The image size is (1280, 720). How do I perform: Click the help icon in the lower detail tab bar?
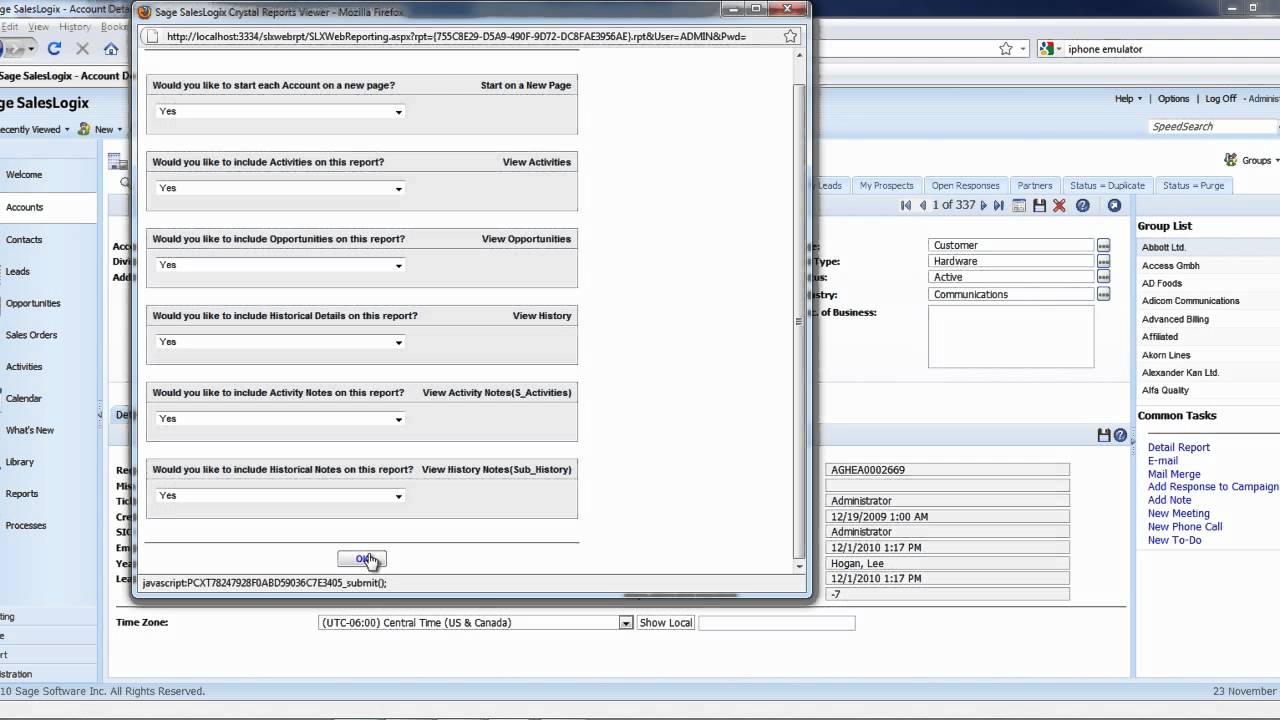pos(1120,435)
